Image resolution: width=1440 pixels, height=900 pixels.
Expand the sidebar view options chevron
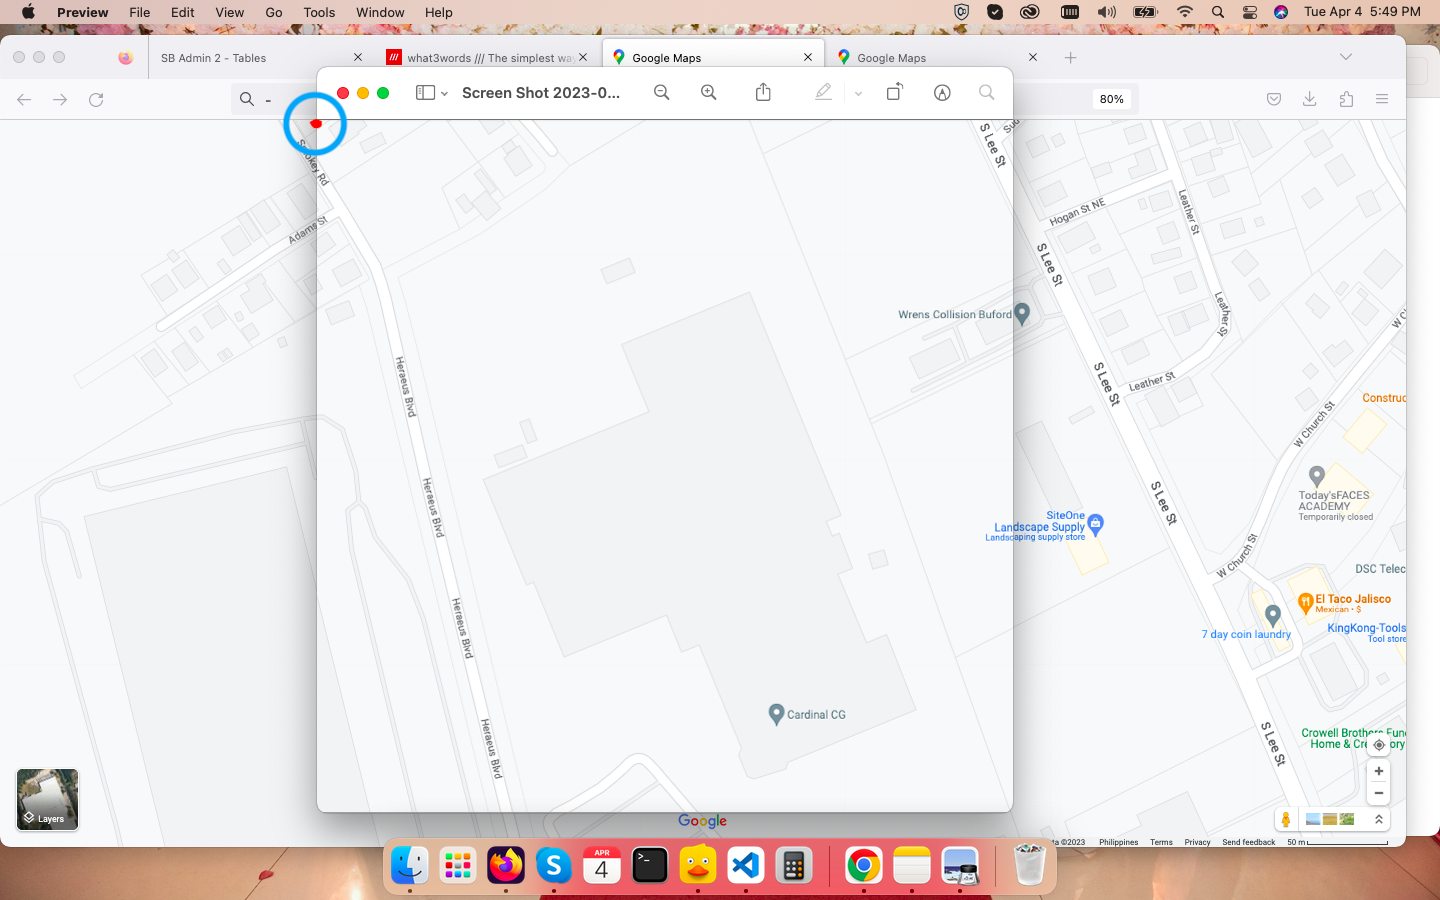444,93
